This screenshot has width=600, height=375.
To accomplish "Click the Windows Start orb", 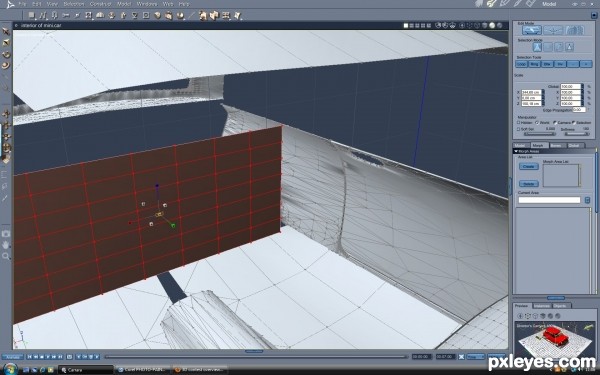I will click(10, 370).
